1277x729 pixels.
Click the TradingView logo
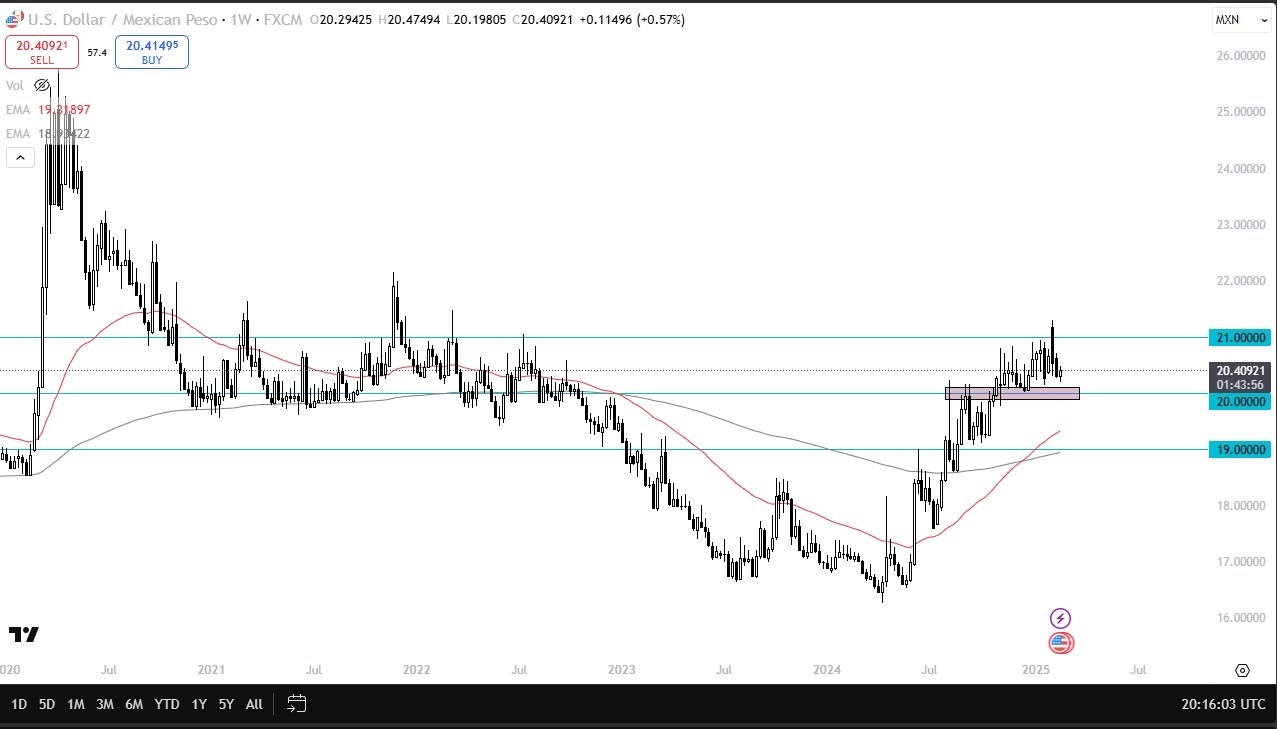pyautogui.click(x=23, y=635)
